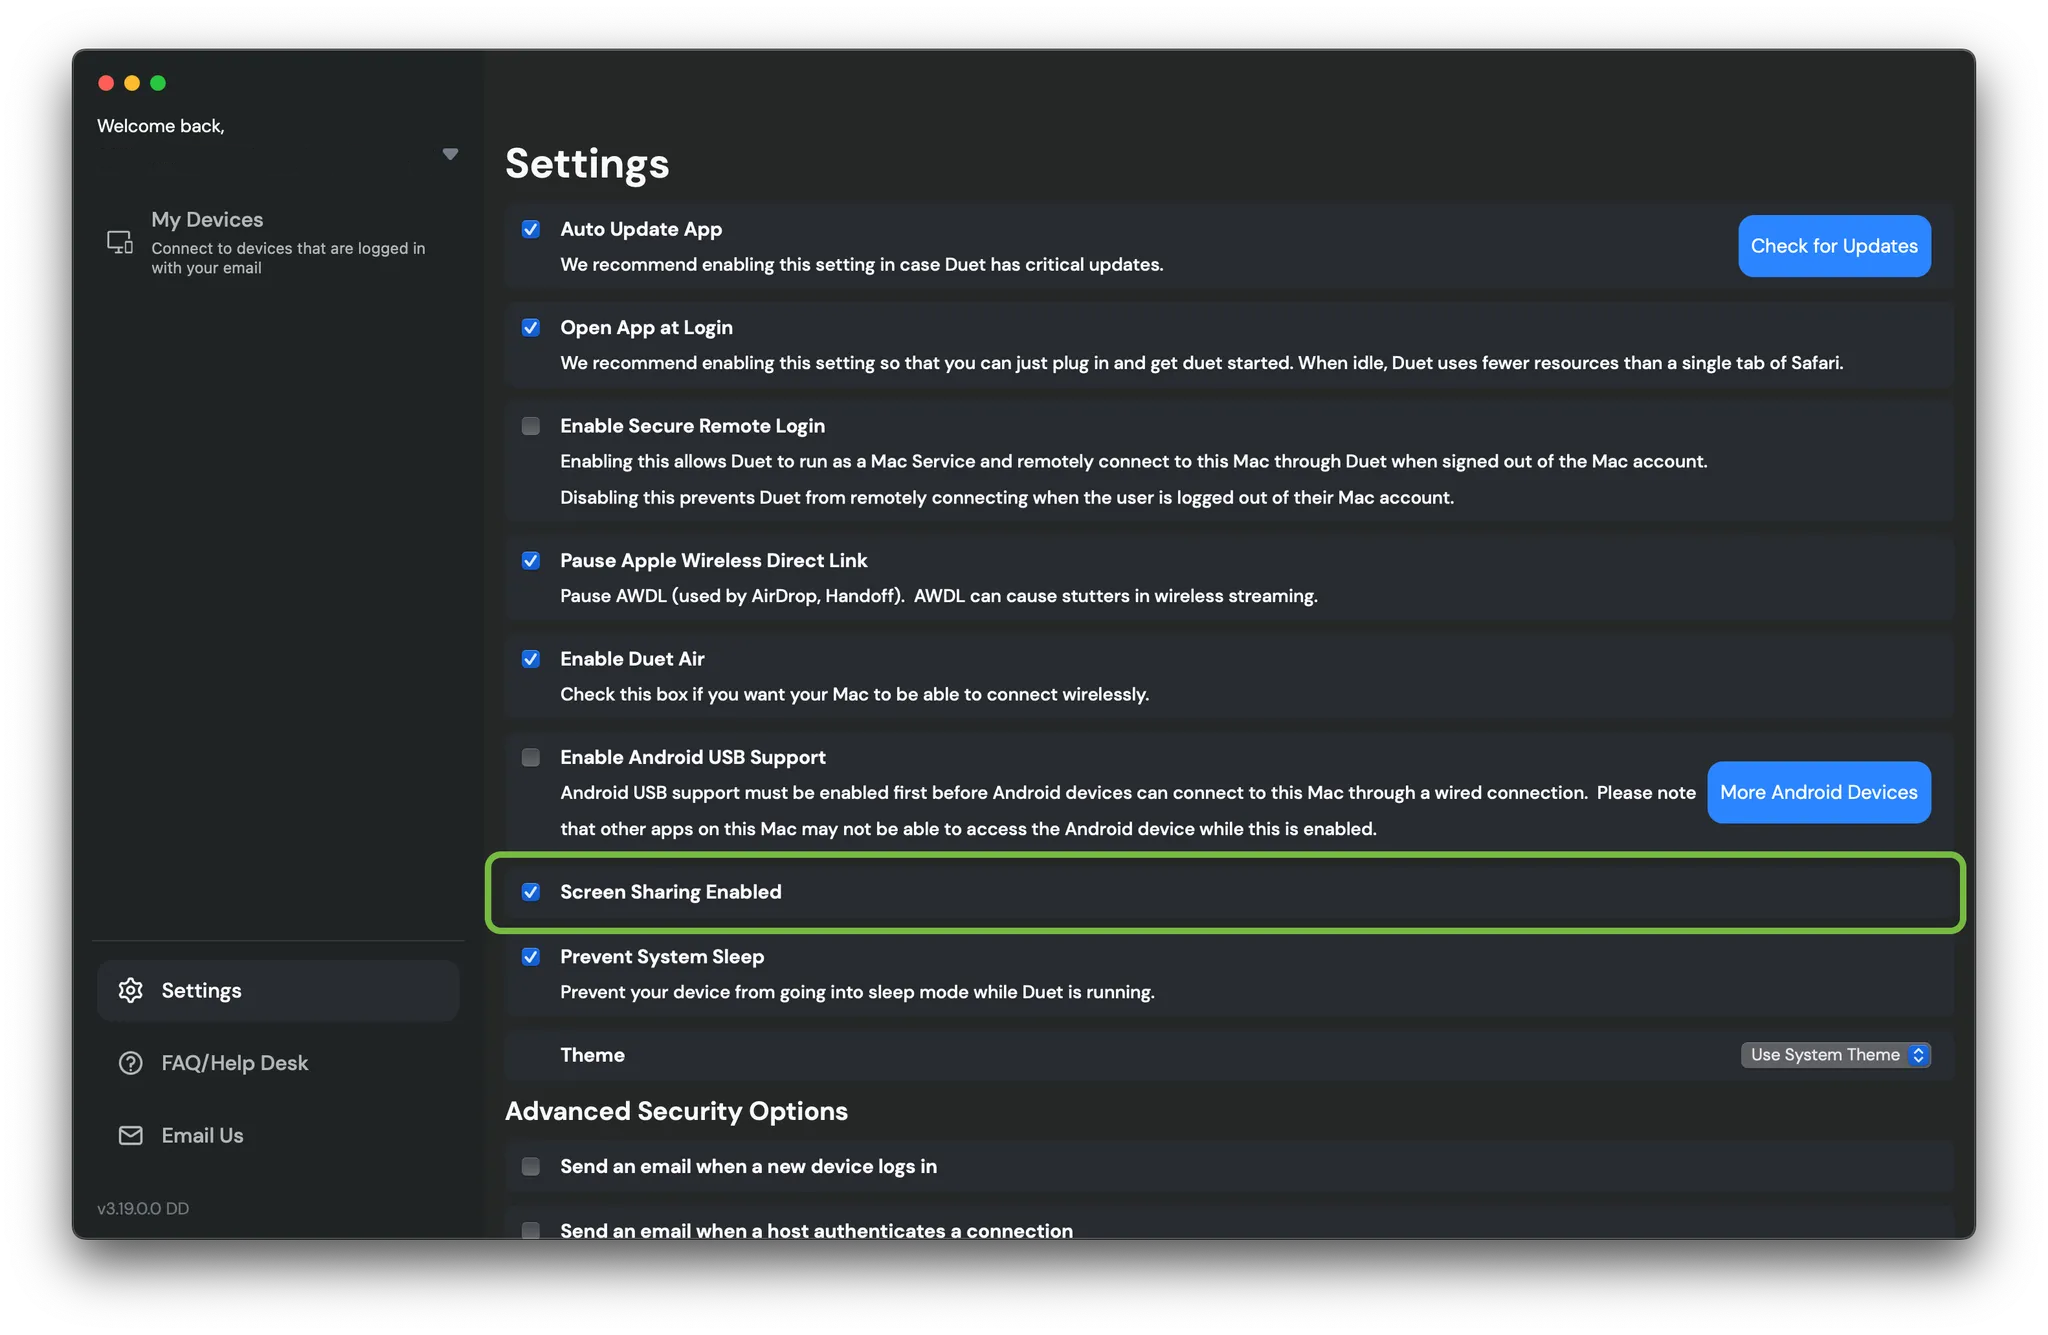Click the Settings gear icon

131,990
